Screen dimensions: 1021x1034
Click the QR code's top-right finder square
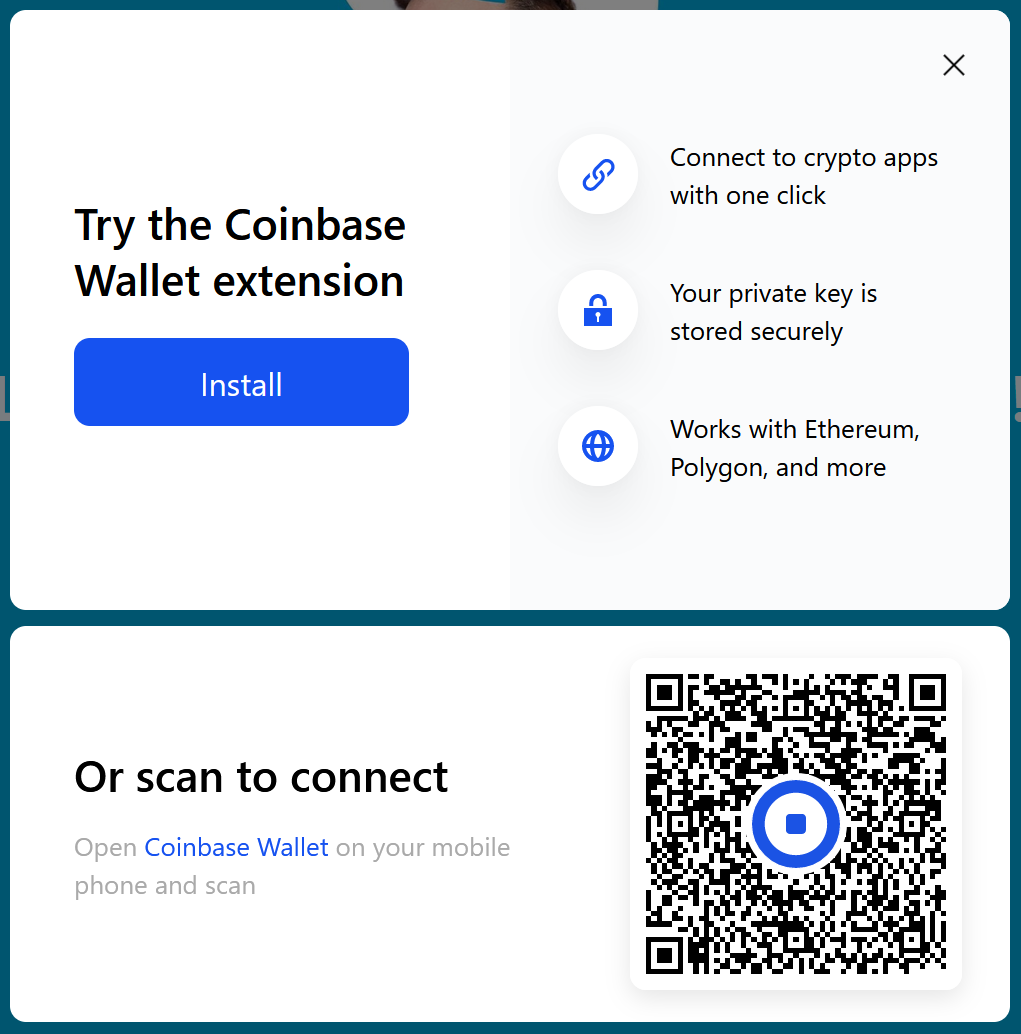pyautogui.click(x=927, y=693)
